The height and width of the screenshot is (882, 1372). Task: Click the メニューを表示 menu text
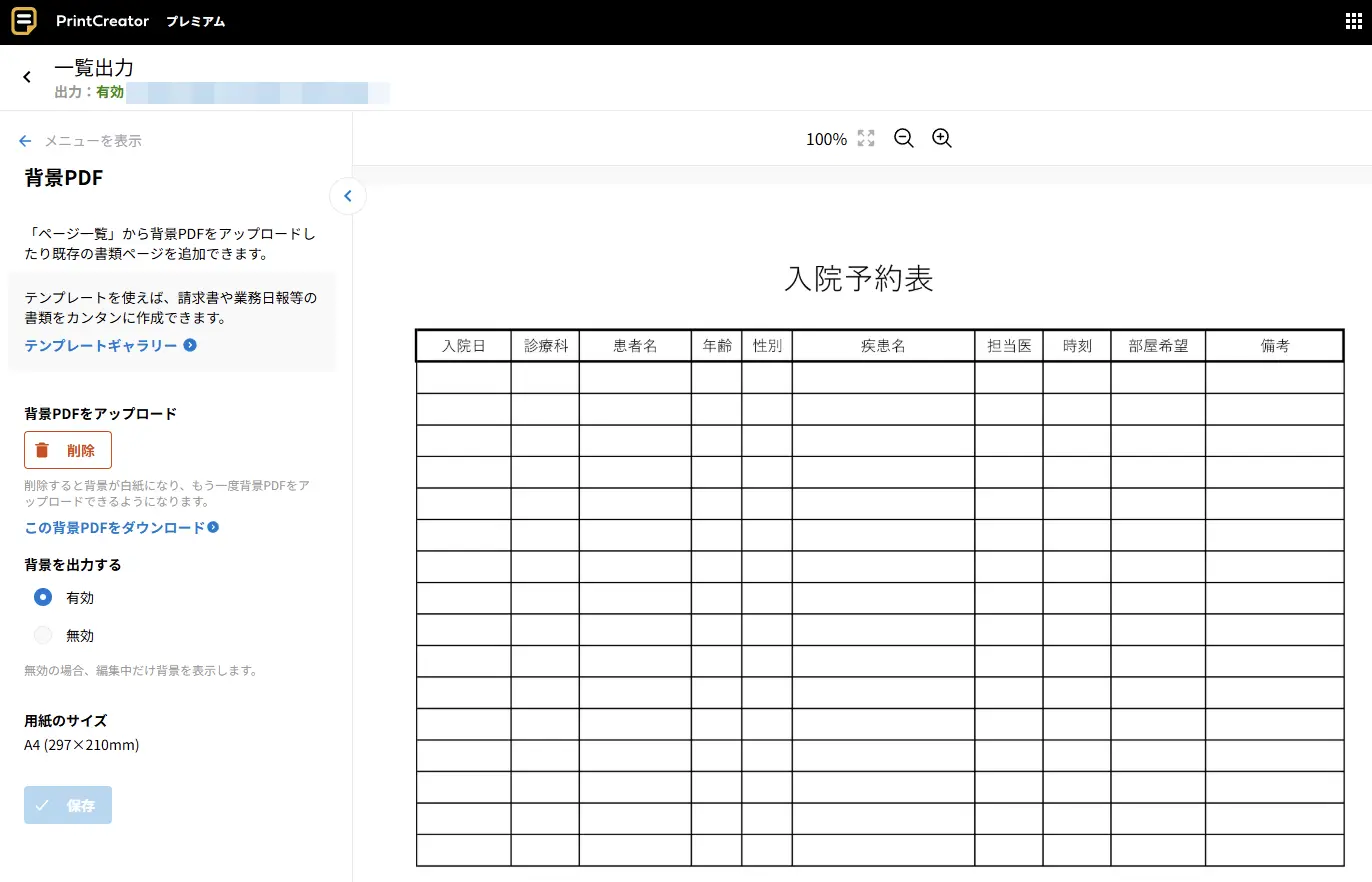click(93, 141)
